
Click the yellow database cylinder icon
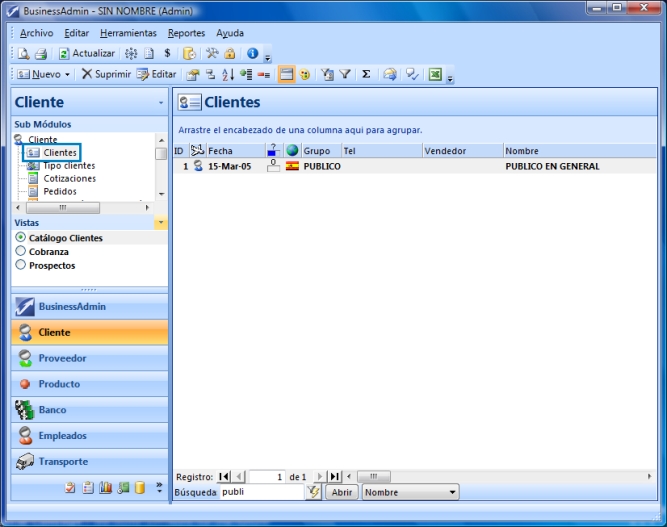click(140, 487)
